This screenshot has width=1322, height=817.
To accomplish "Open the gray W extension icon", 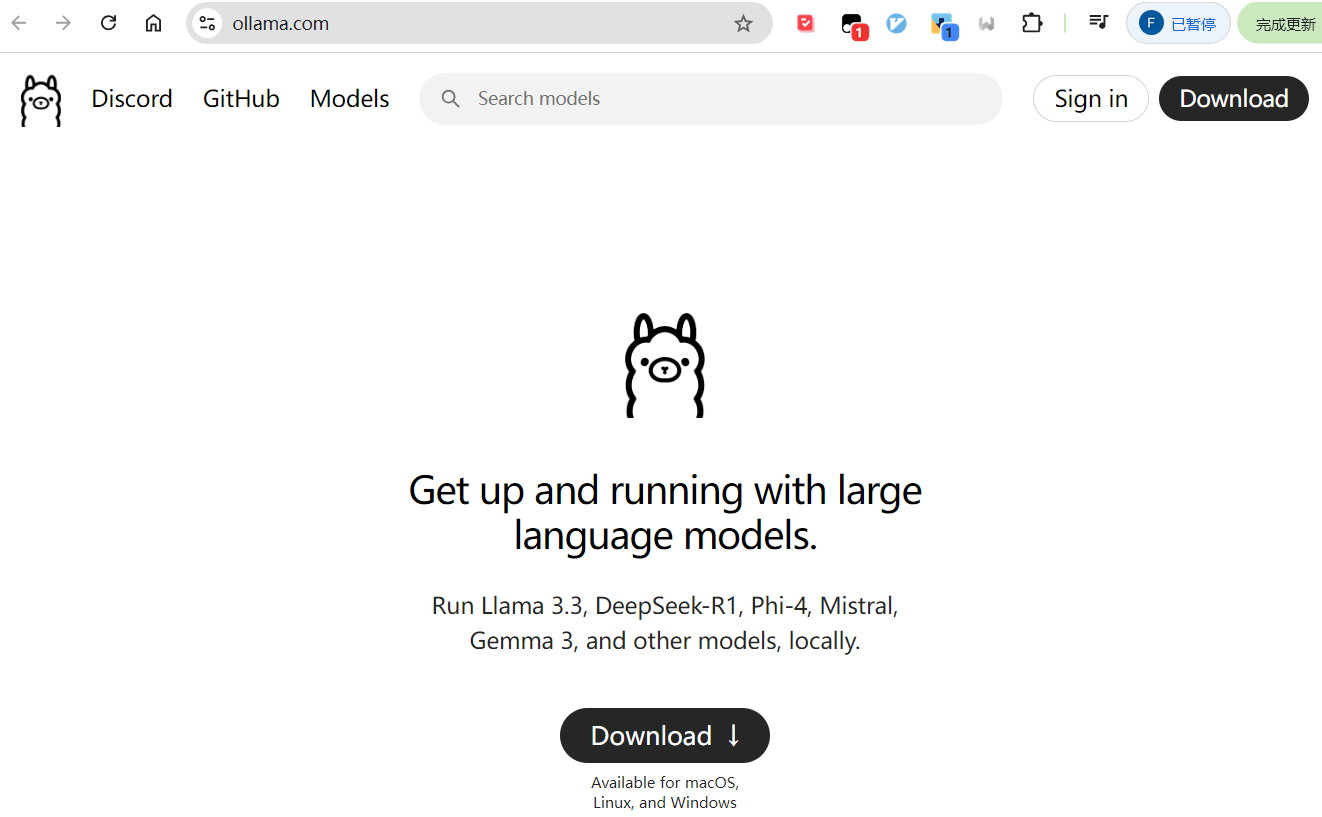I will point(987,23).
